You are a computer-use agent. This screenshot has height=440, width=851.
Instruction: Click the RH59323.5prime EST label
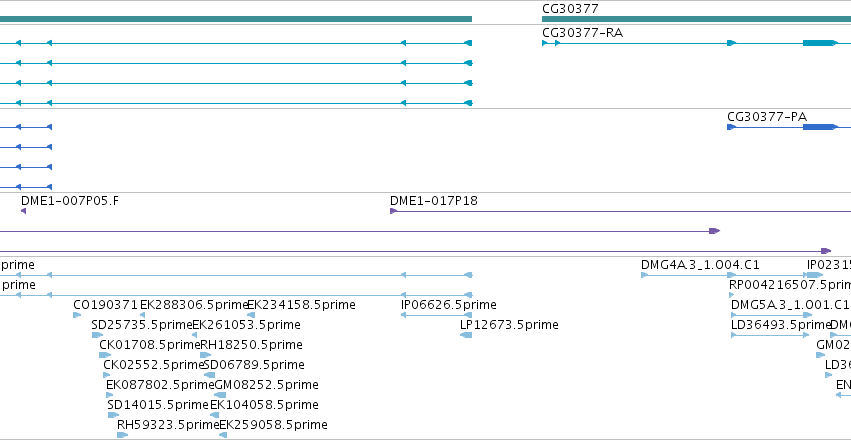[168, 425]
